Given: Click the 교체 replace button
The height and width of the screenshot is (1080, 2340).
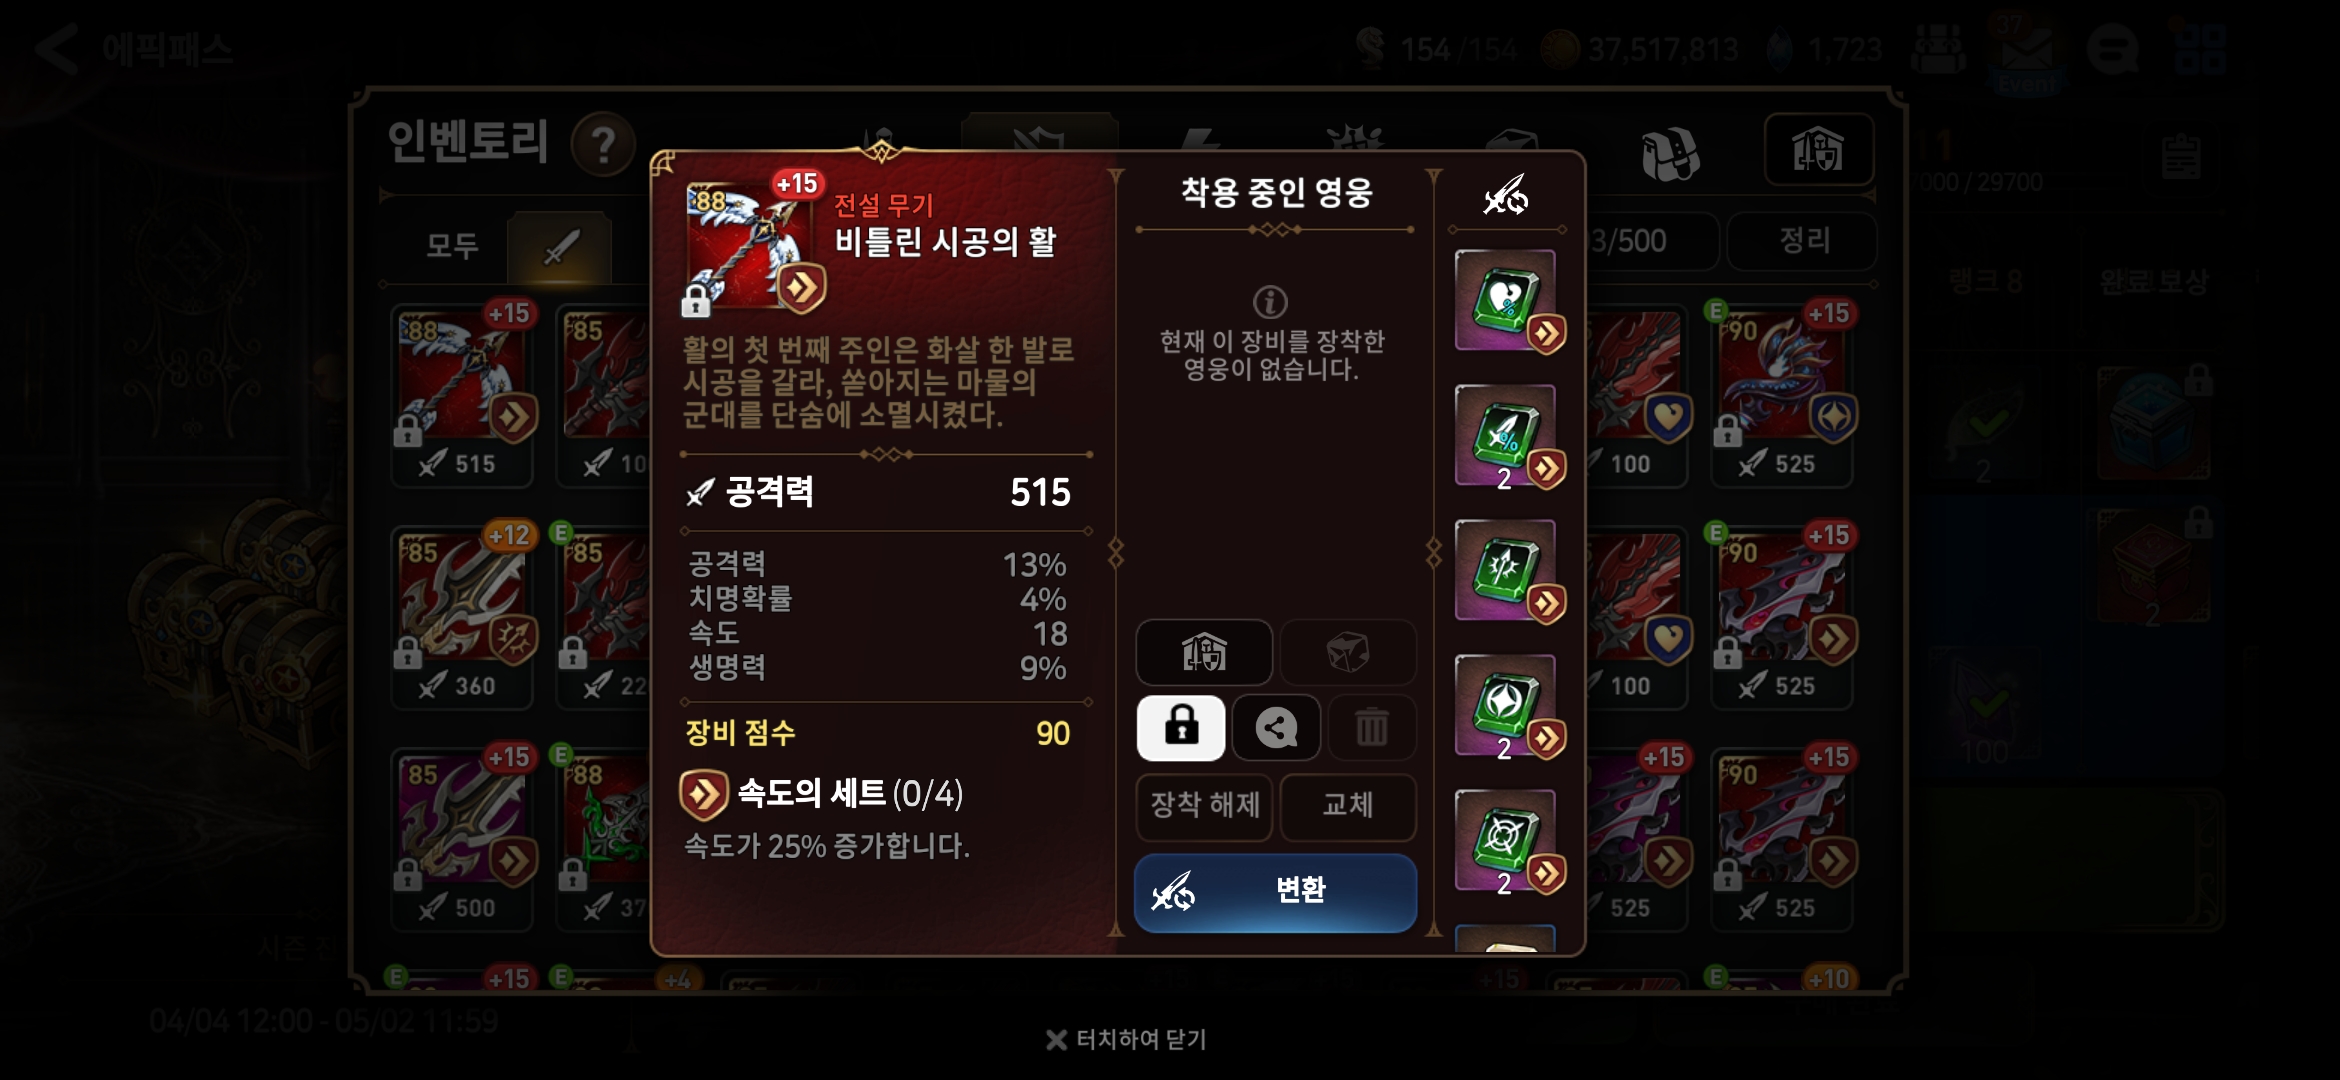Looking at the screenshot, I should [x=1348, y=806].
